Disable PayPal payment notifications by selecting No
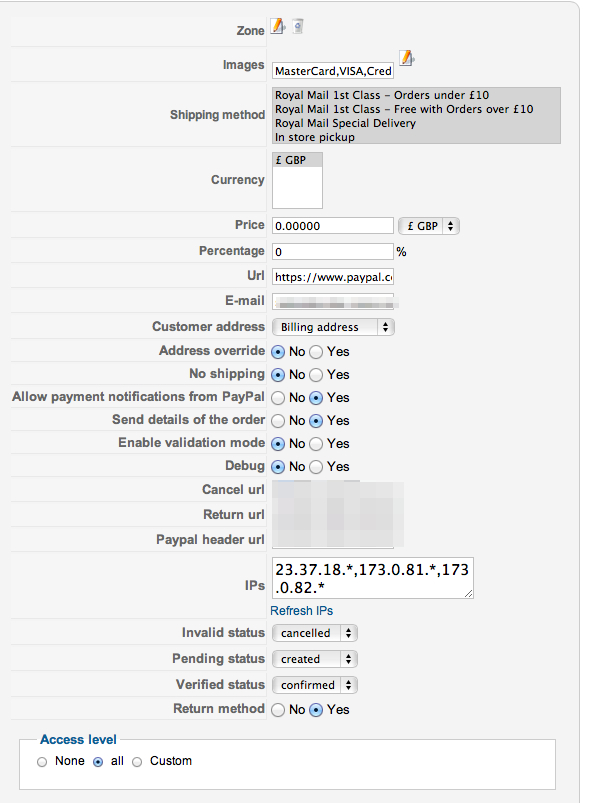This screenshot has height=803, width=589. point(278,398)
